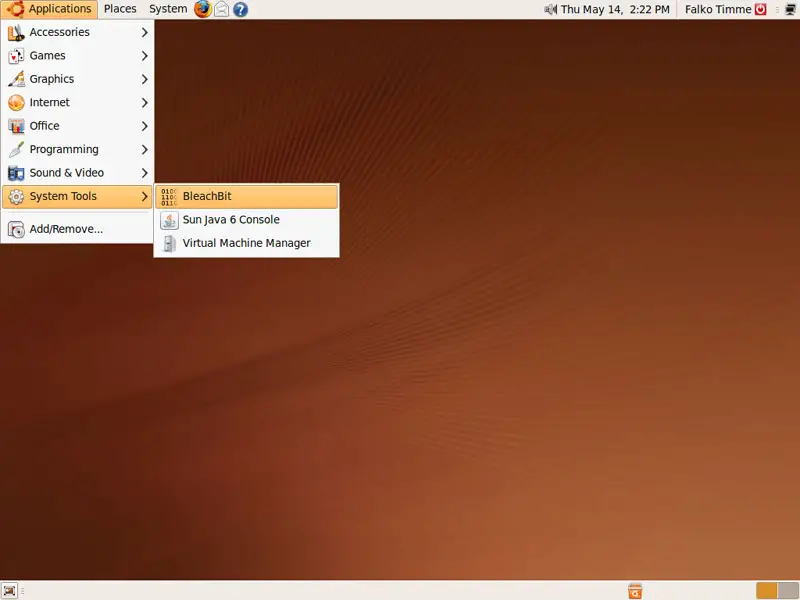Open the Office submenu
The height and width of the screenshot is (600, 800).
click(78, 126)
